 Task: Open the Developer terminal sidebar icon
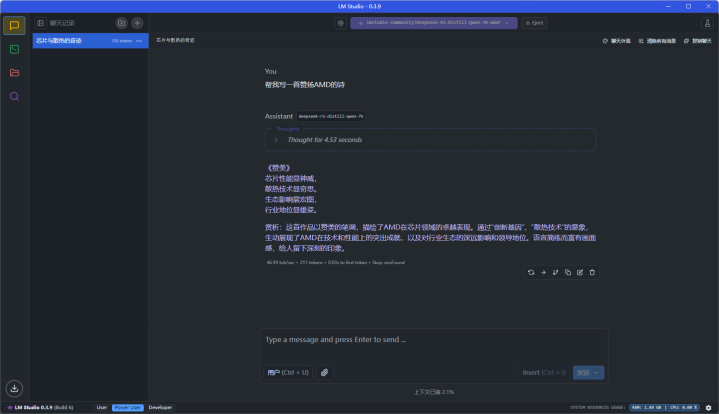pos(14,49)
